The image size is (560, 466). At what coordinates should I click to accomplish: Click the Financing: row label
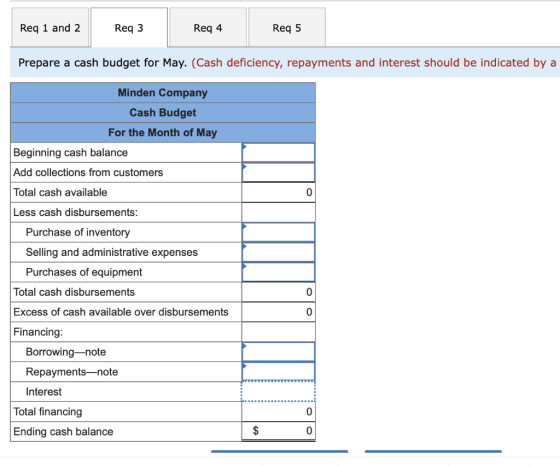click(x=38, y=332)
